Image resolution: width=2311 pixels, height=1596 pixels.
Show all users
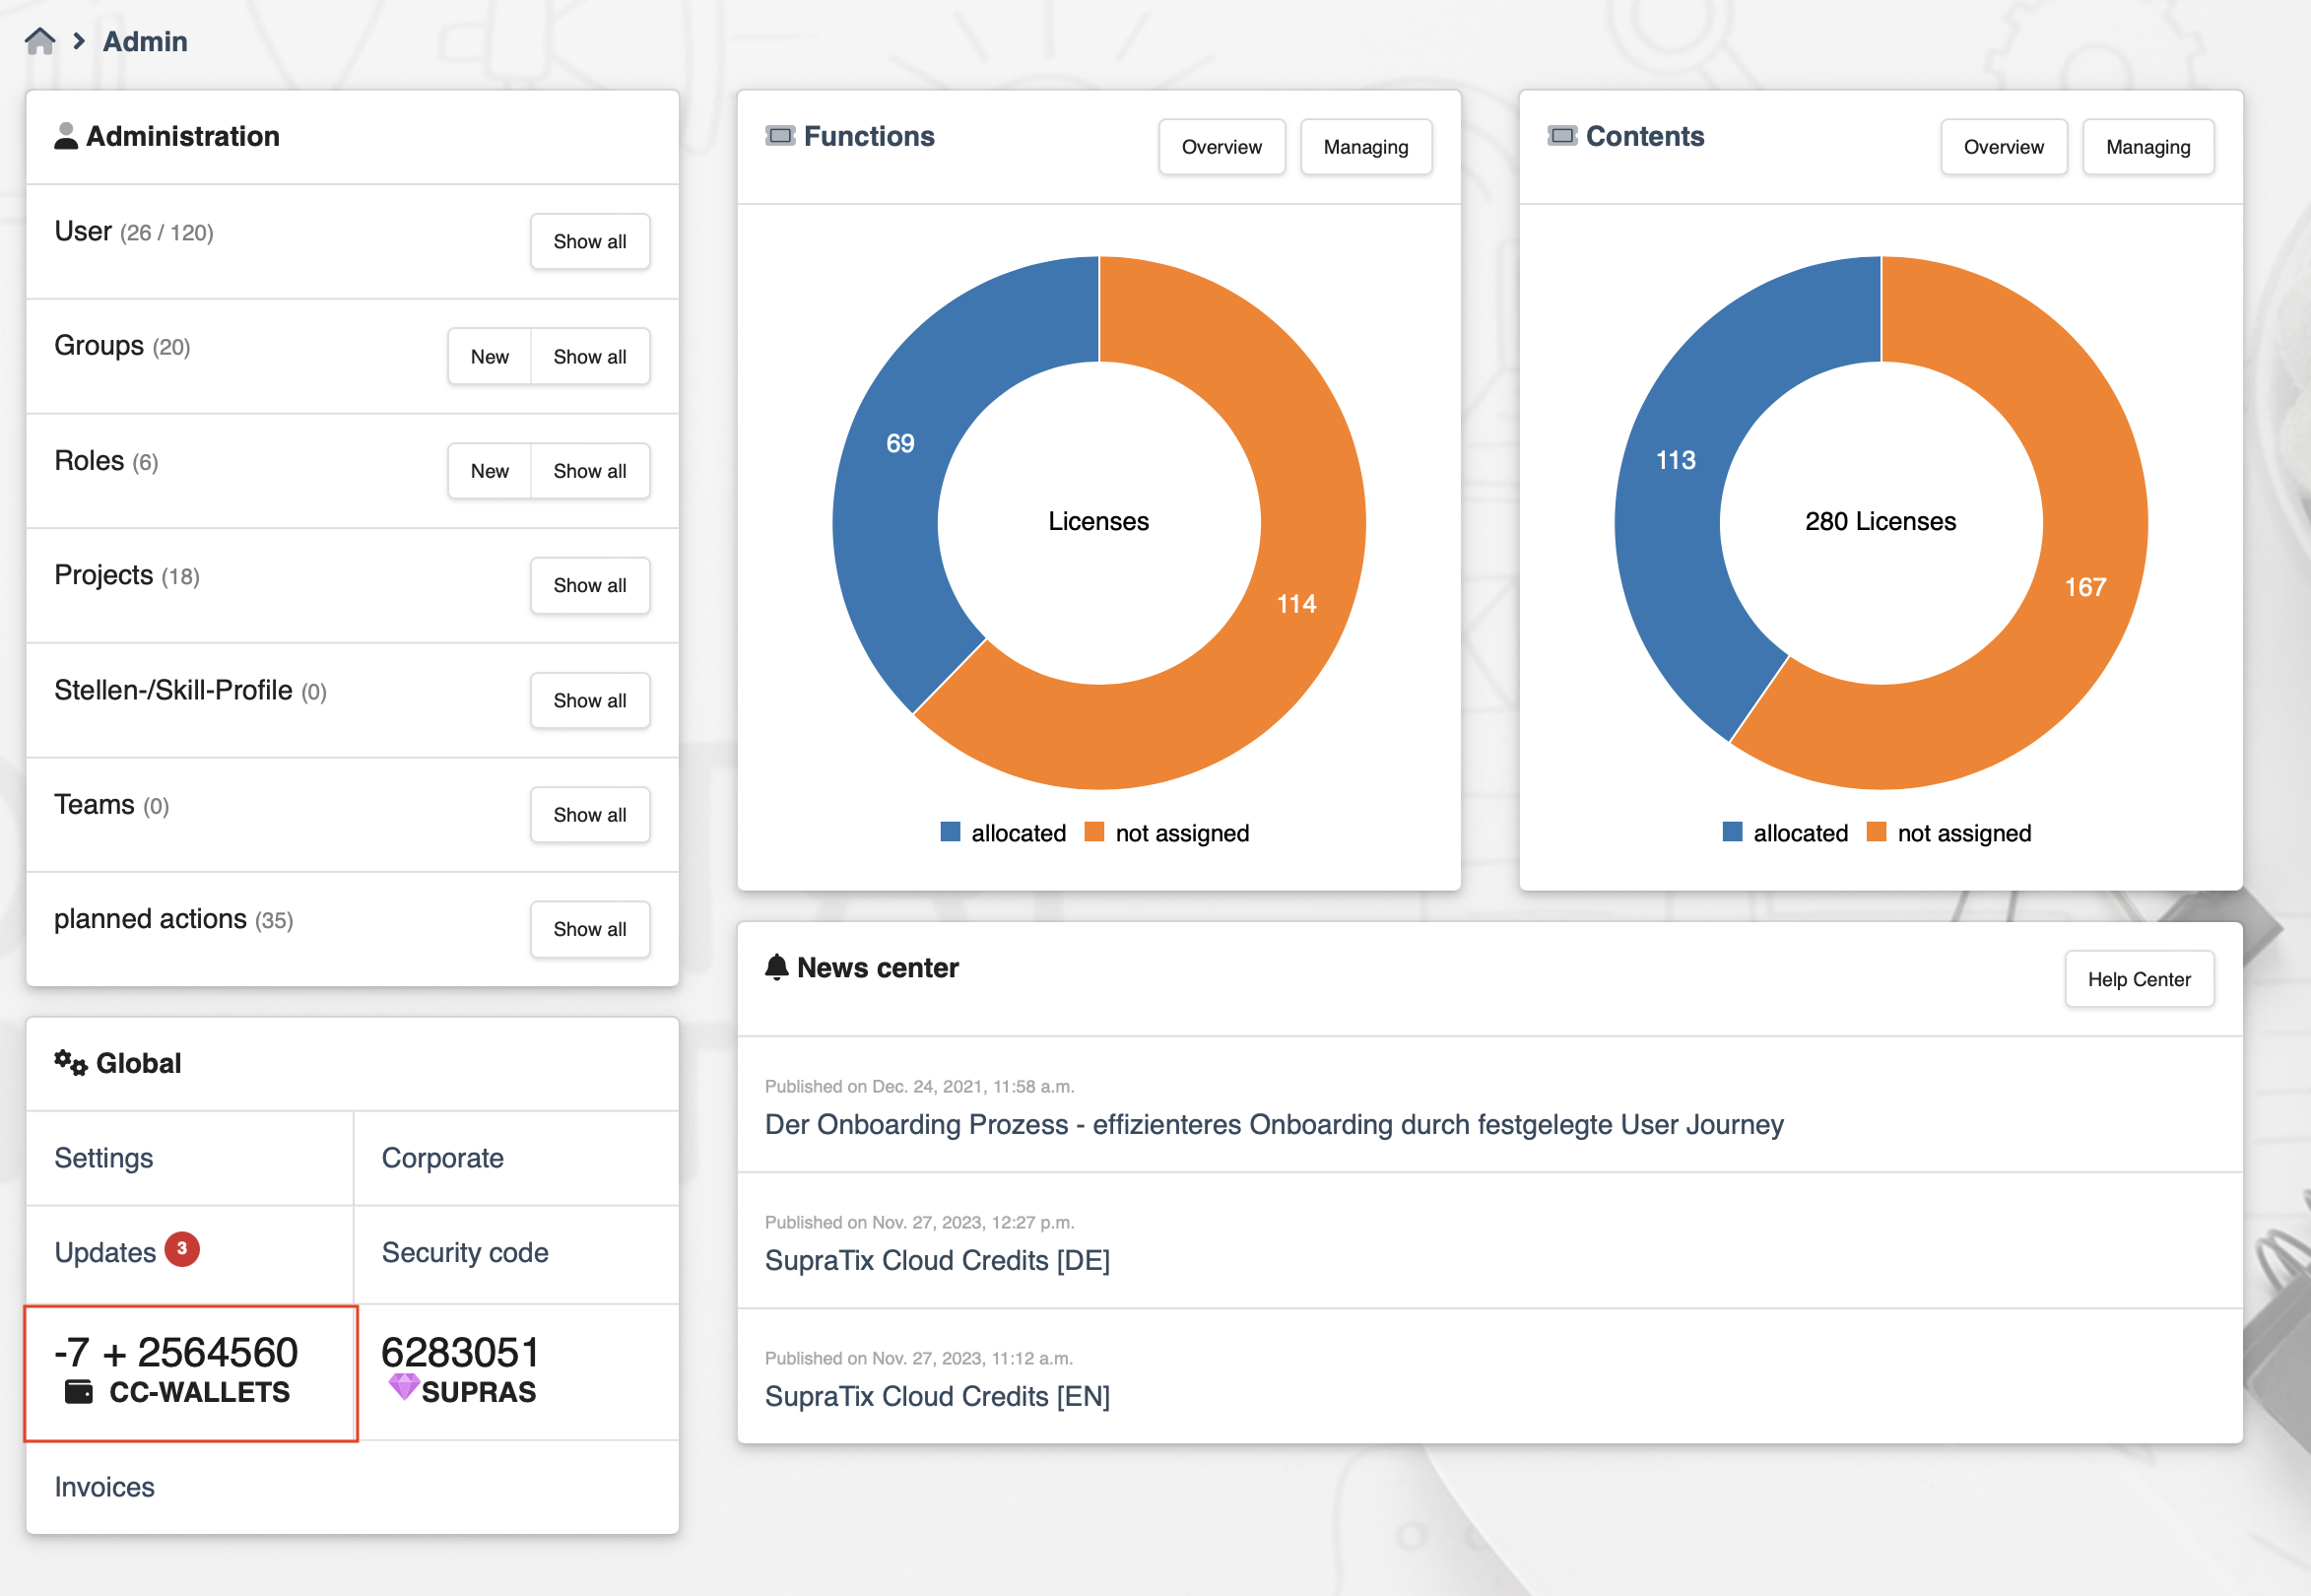coord(590,241)
